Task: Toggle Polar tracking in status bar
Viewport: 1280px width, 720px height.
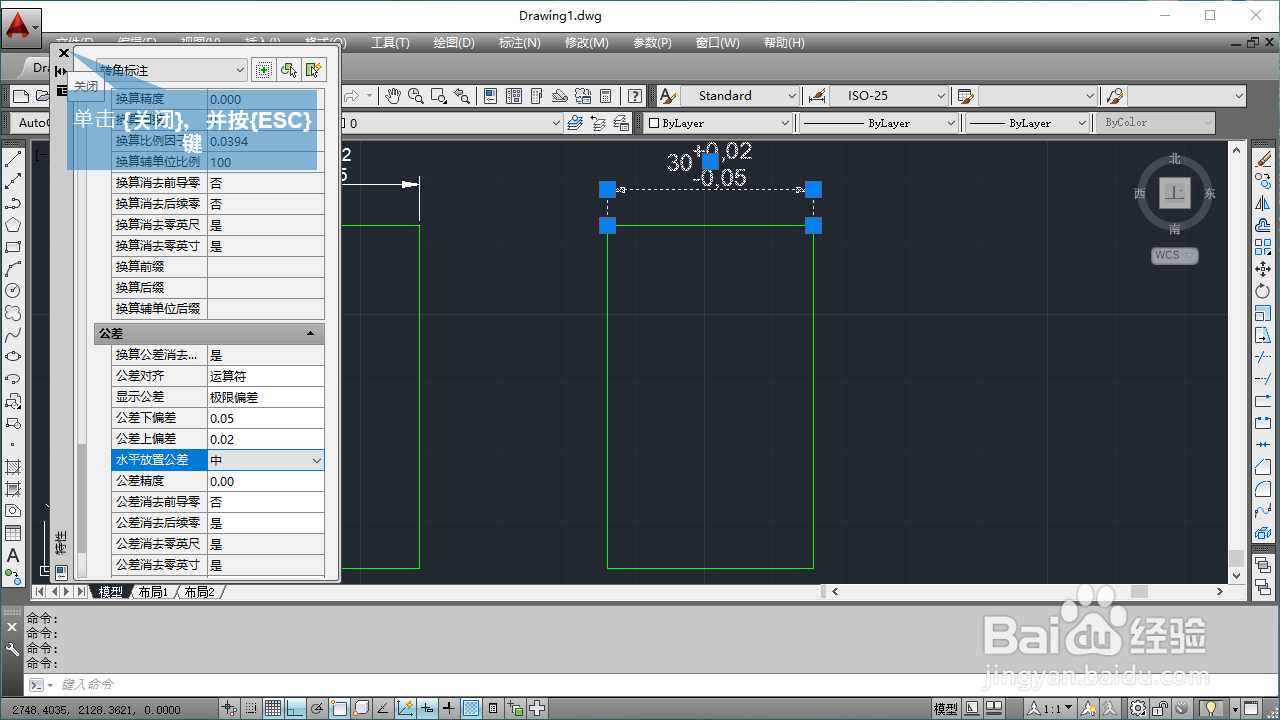Action: pos(317,709)
